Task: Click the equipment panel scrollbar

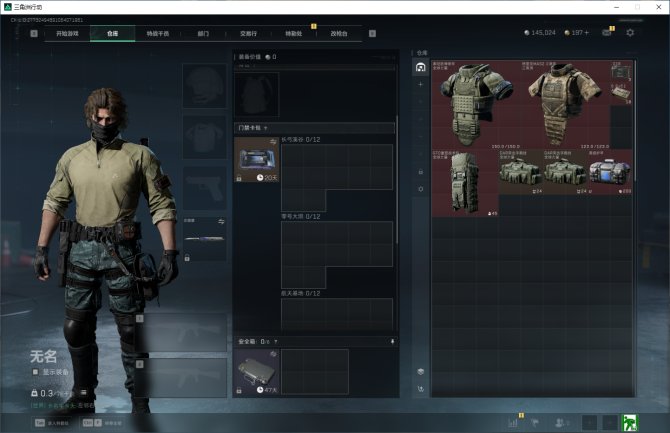Action: 397,180
